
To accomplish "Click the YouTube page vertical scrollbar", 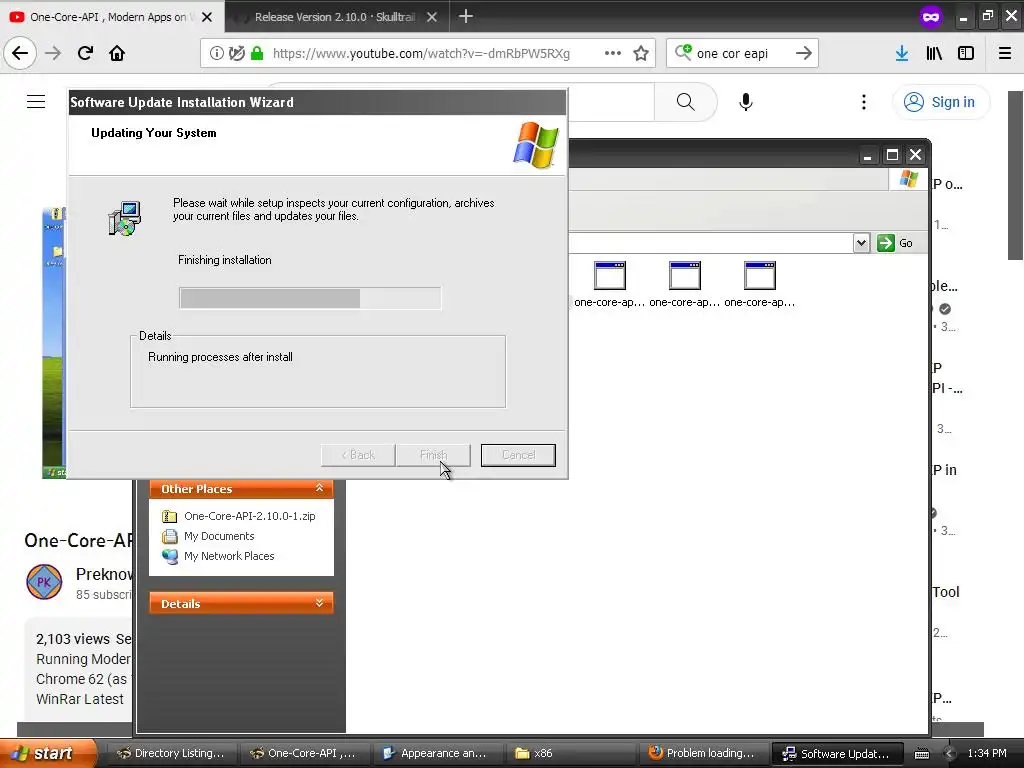I will click(1016, 175).
